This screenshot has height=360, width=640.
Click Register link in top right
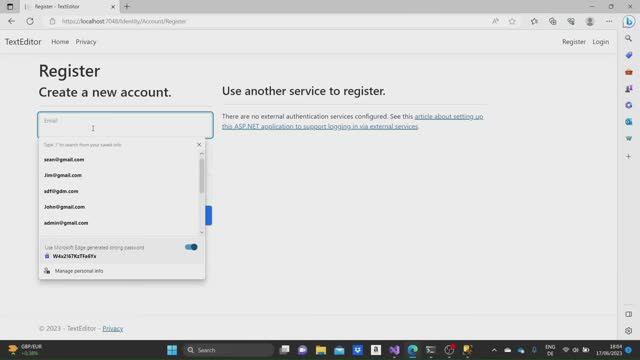pyautogui.click(x=573, y=42)
